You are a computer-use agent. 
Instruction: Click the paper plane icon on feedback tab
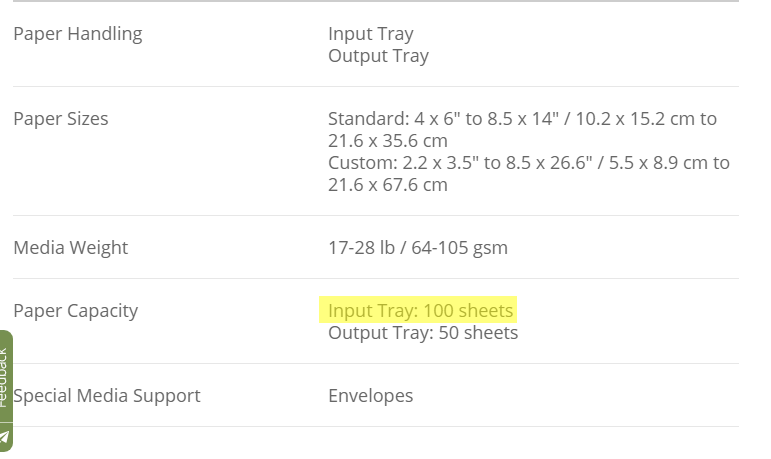[x=4, y=437]
